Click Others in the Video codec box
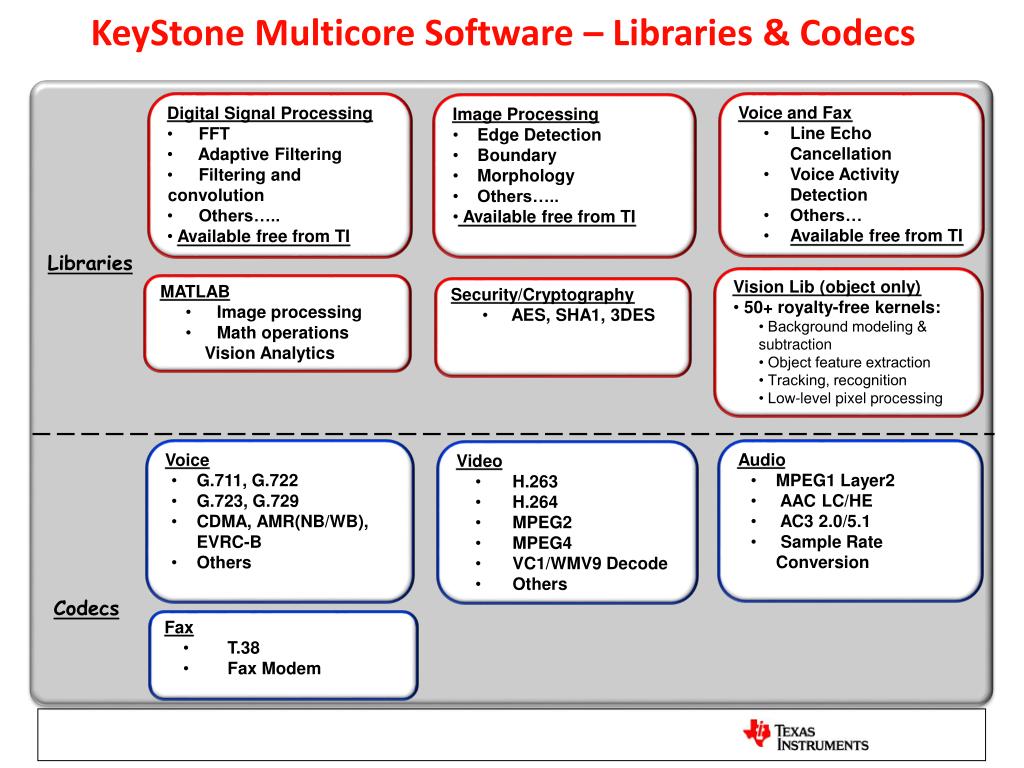Image resolution: width=1024 pixels, height=768 pixels. 539,584
